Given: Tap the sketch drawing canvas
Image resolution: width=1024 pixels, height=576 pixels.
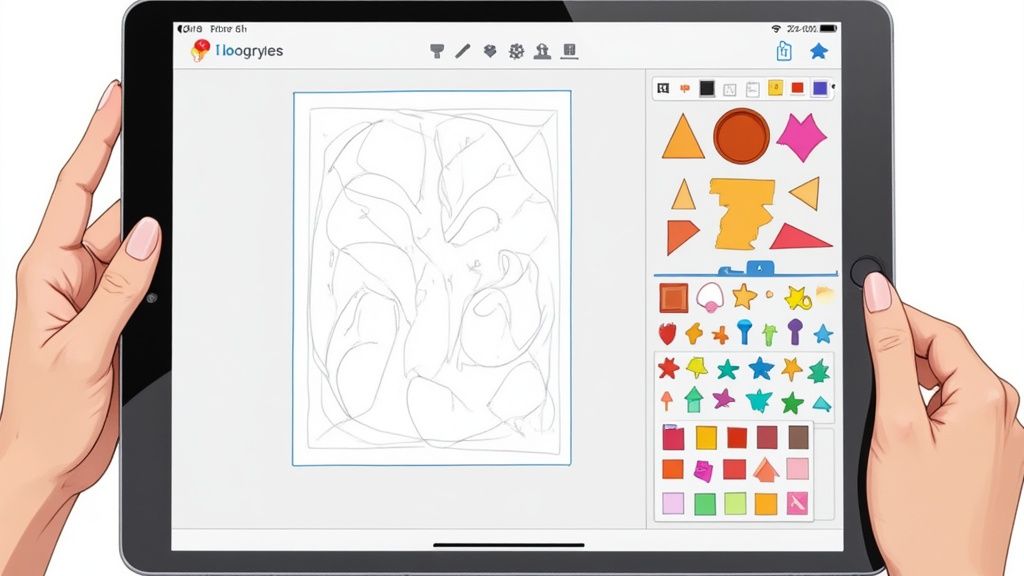Looking at the screenshot, I should point(432,278).
